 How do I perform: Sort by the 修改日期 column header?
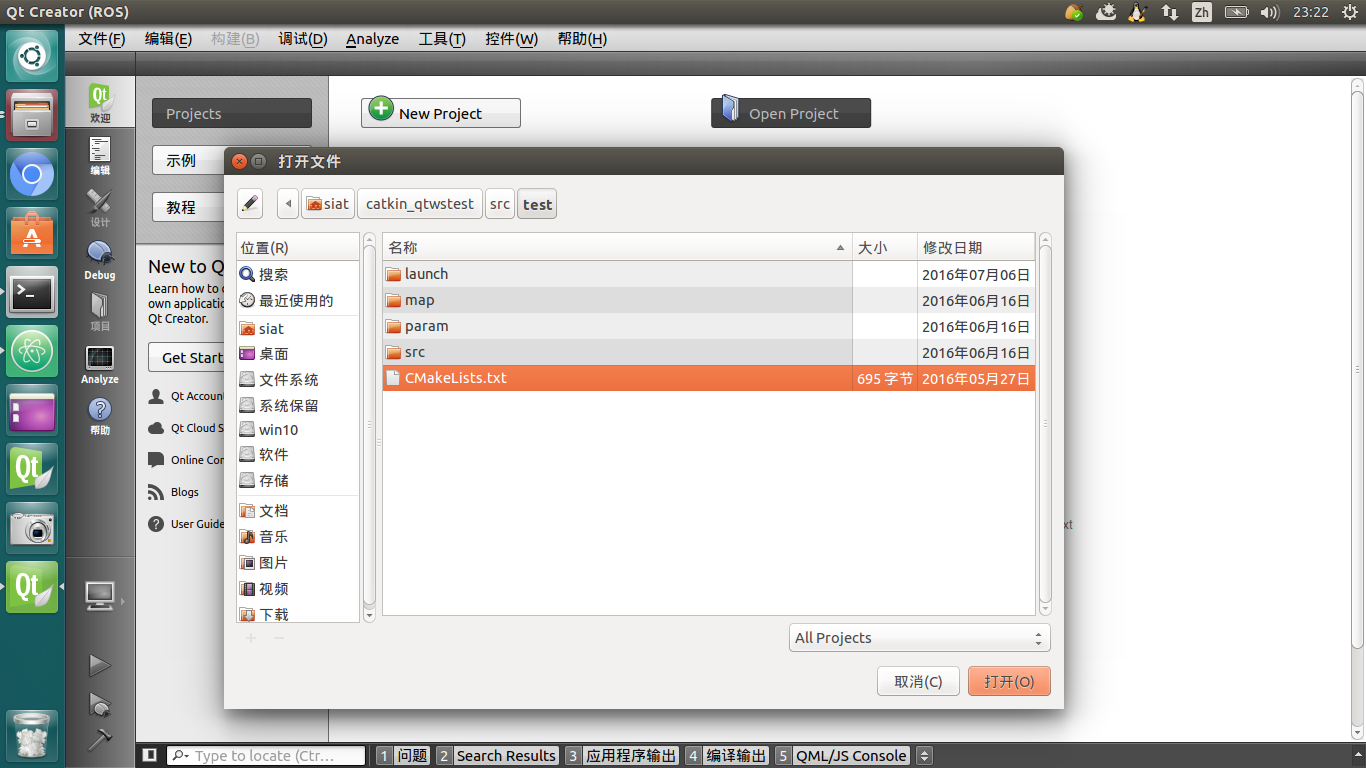(976, 247)
